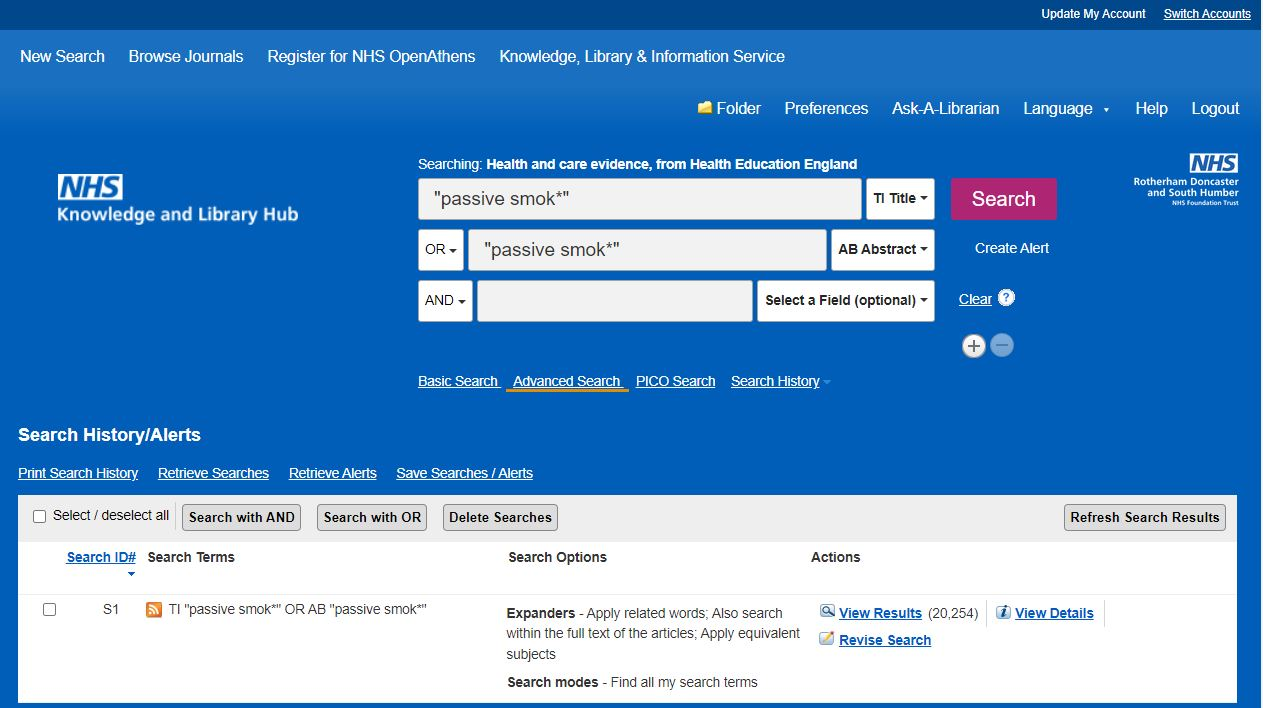Screen dimensions: 1263x708
Task: Open Browse Journals
Action: 186,56
